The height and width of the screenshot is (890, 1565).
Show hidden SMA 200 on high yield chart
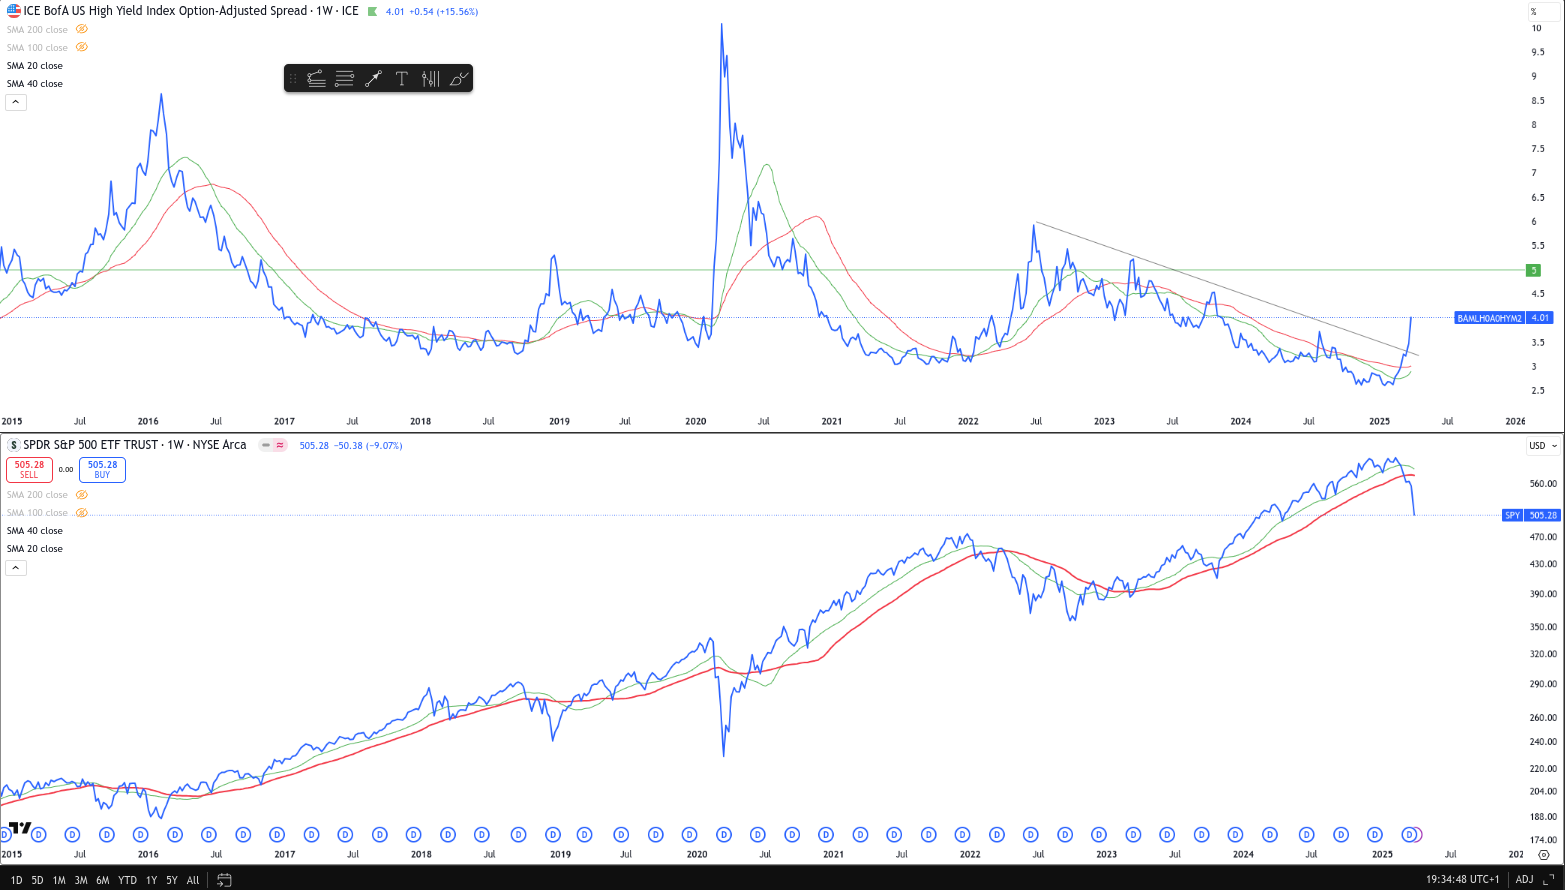tap(82, 30)
